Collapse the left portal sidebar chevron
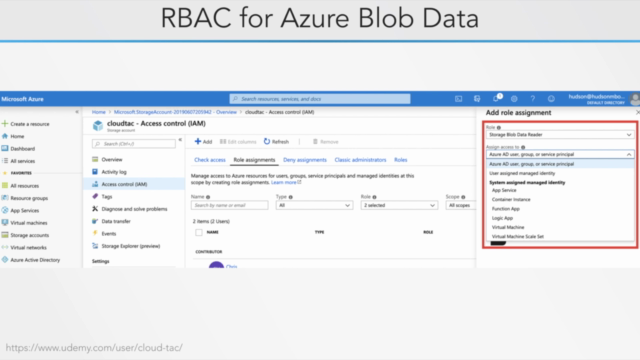This screenshot has width=640, height=360. tap(77, 112)
